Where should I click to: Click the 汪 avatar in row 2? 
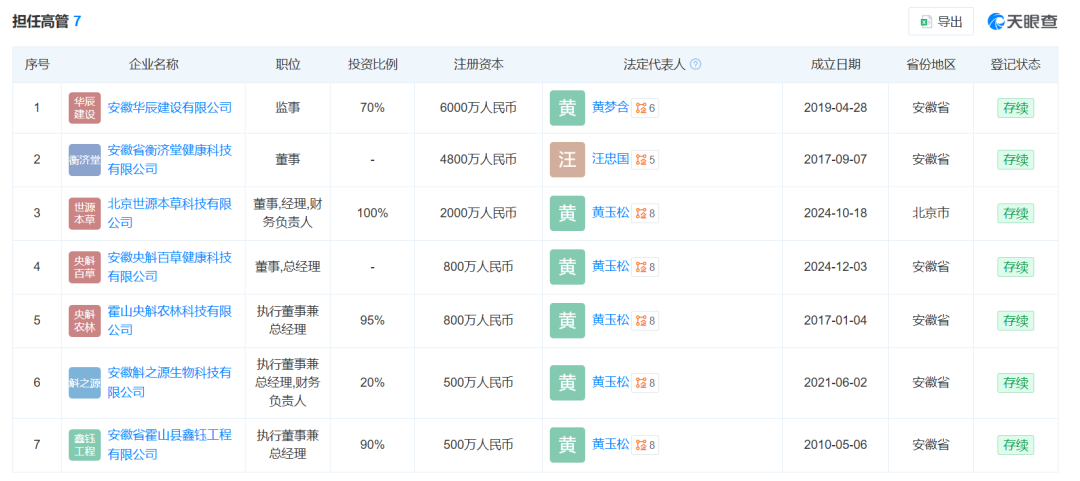[567, 160]
